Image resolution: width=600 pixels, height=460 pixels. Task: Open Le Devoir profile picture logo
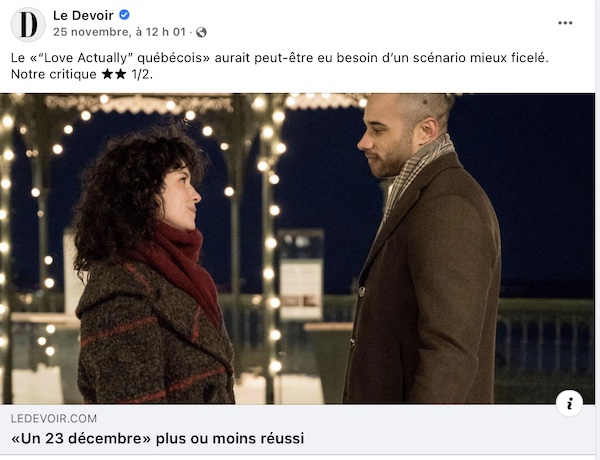pyautogui.click(x=28, y=24)
